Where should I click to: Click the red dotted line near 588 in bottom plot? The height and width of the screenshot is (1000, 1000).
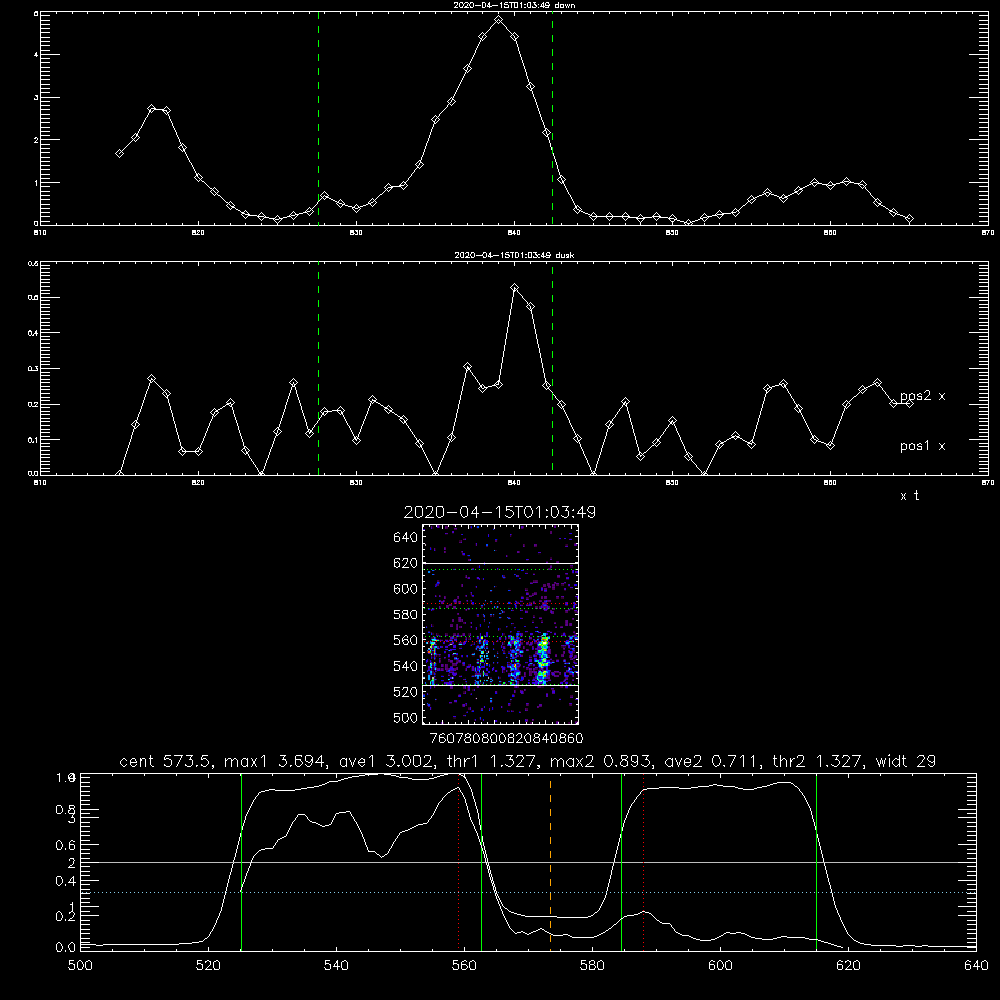(643, 862)
